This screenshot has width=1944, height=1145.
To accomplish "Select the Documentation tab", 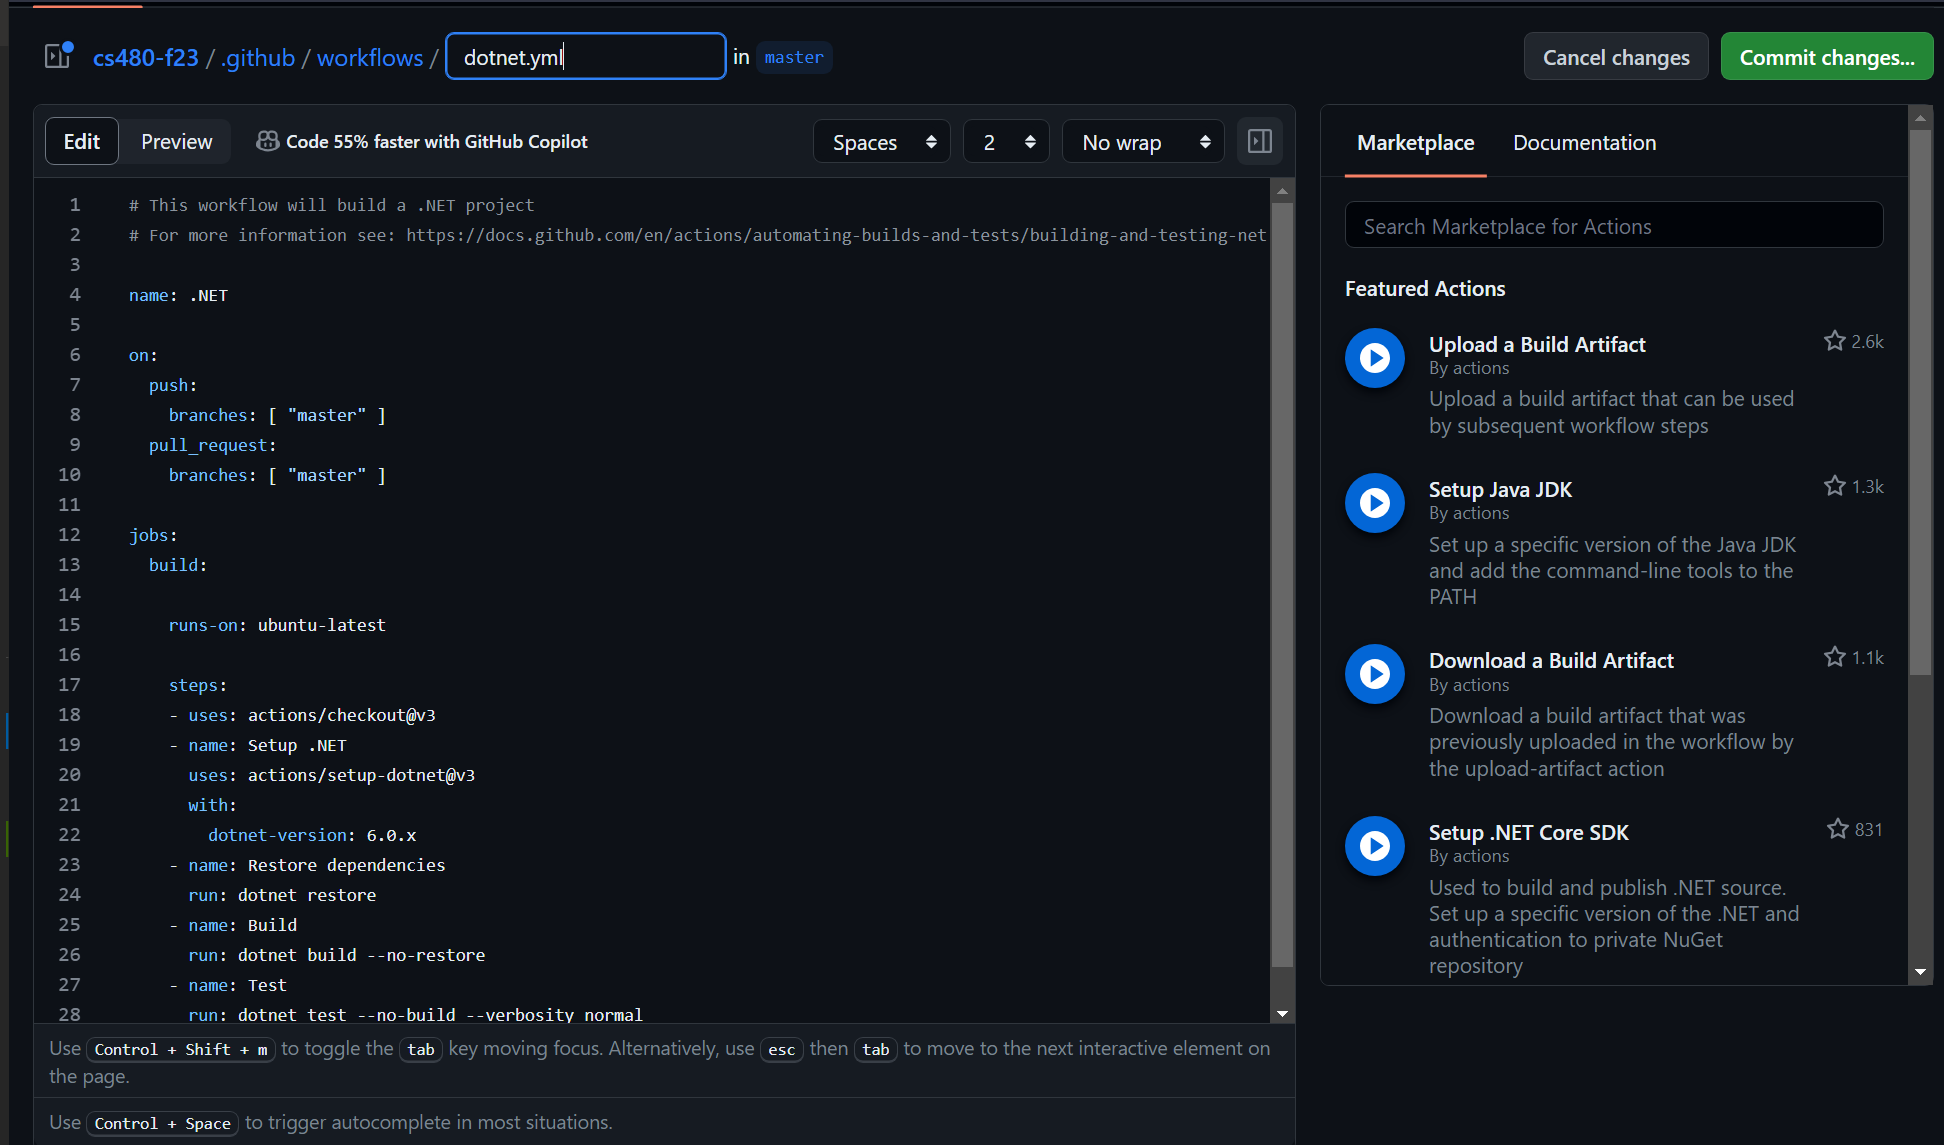I will point(1584,142).
